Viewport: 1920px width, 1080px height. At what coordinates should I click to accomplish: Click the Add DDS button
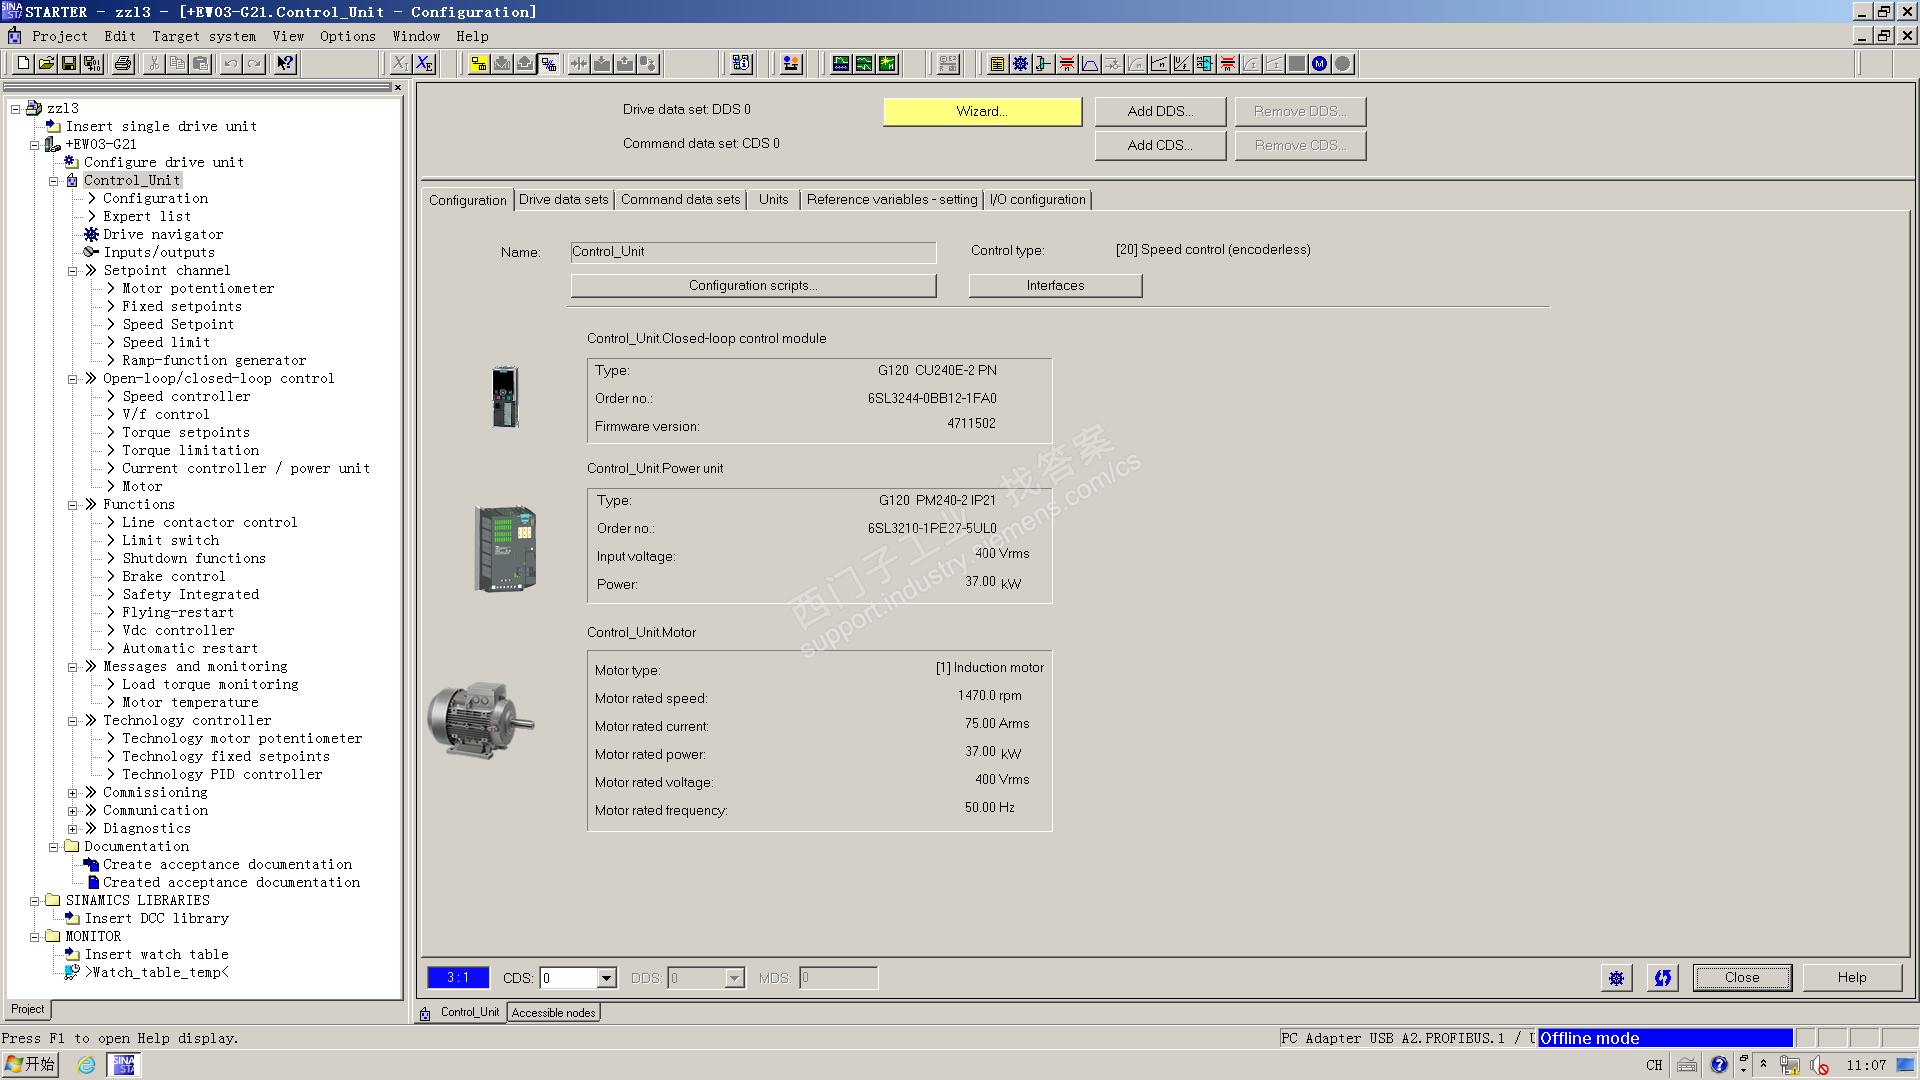pyautogui.click(x=1160, y=112)
